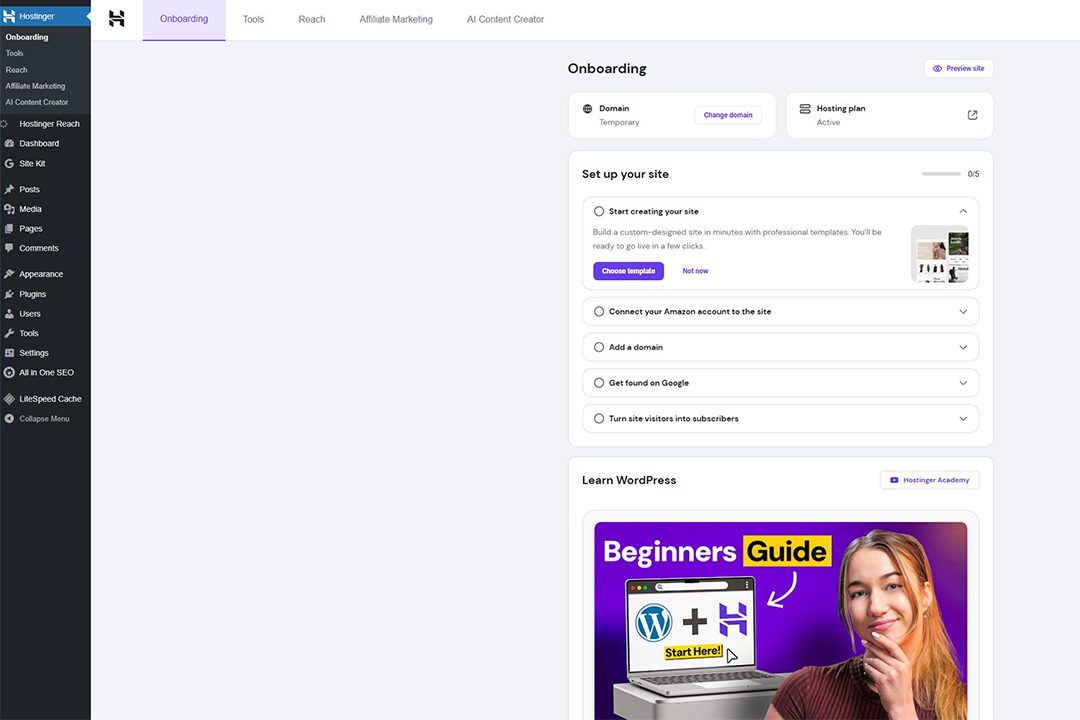Click the Collapse Menu arrow icon
Viewport: 1080px width, 720px height.
coord(9,418)
